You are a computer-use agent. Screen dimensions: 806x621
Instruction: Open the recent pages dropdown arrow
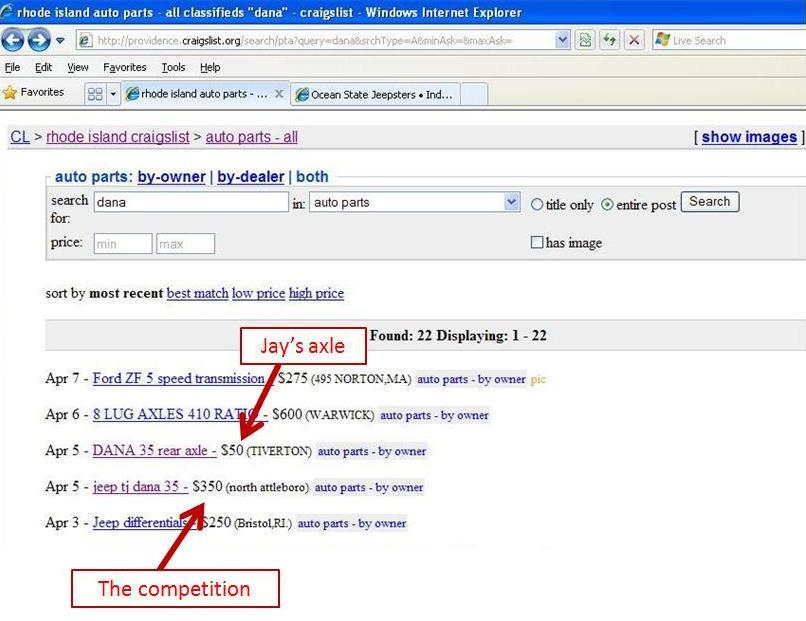tap(60, 40)
